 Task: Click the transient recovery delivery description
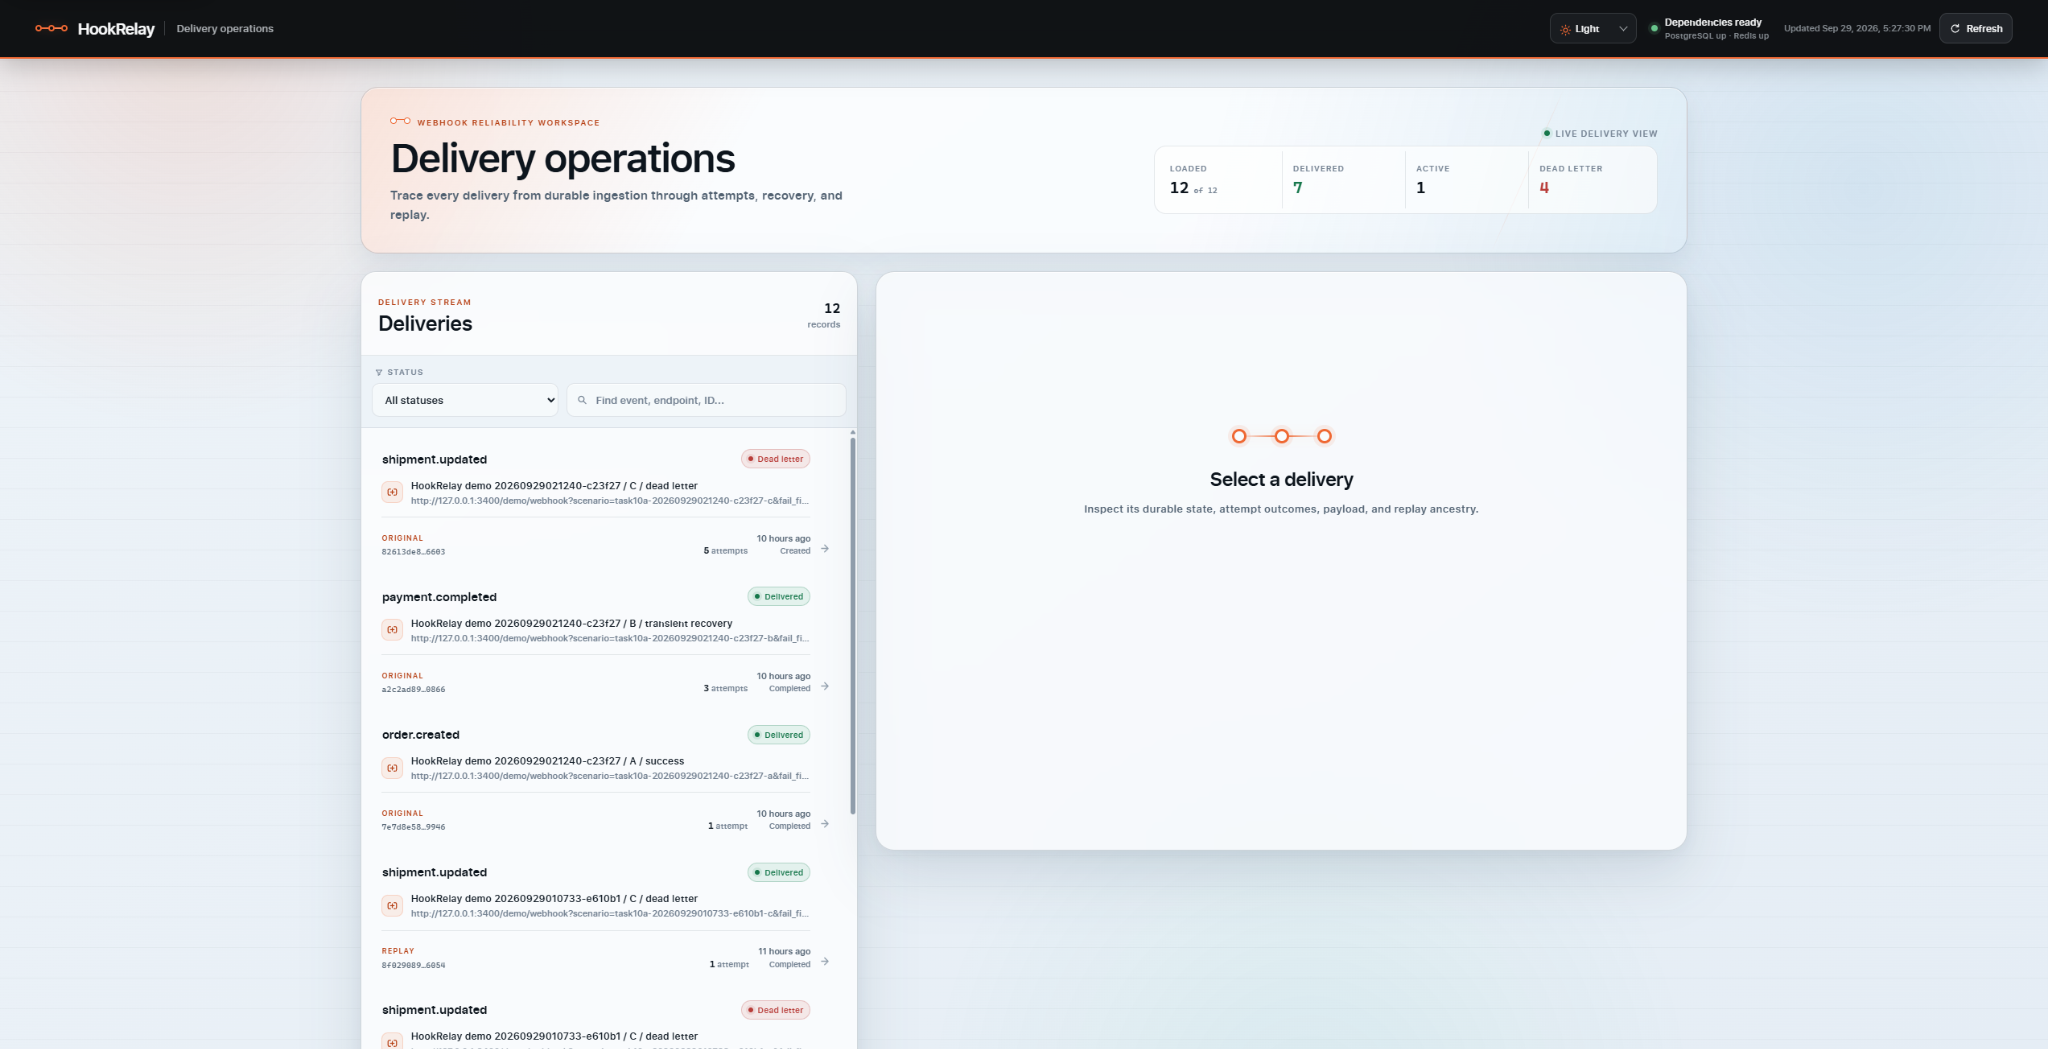[572, 624]
